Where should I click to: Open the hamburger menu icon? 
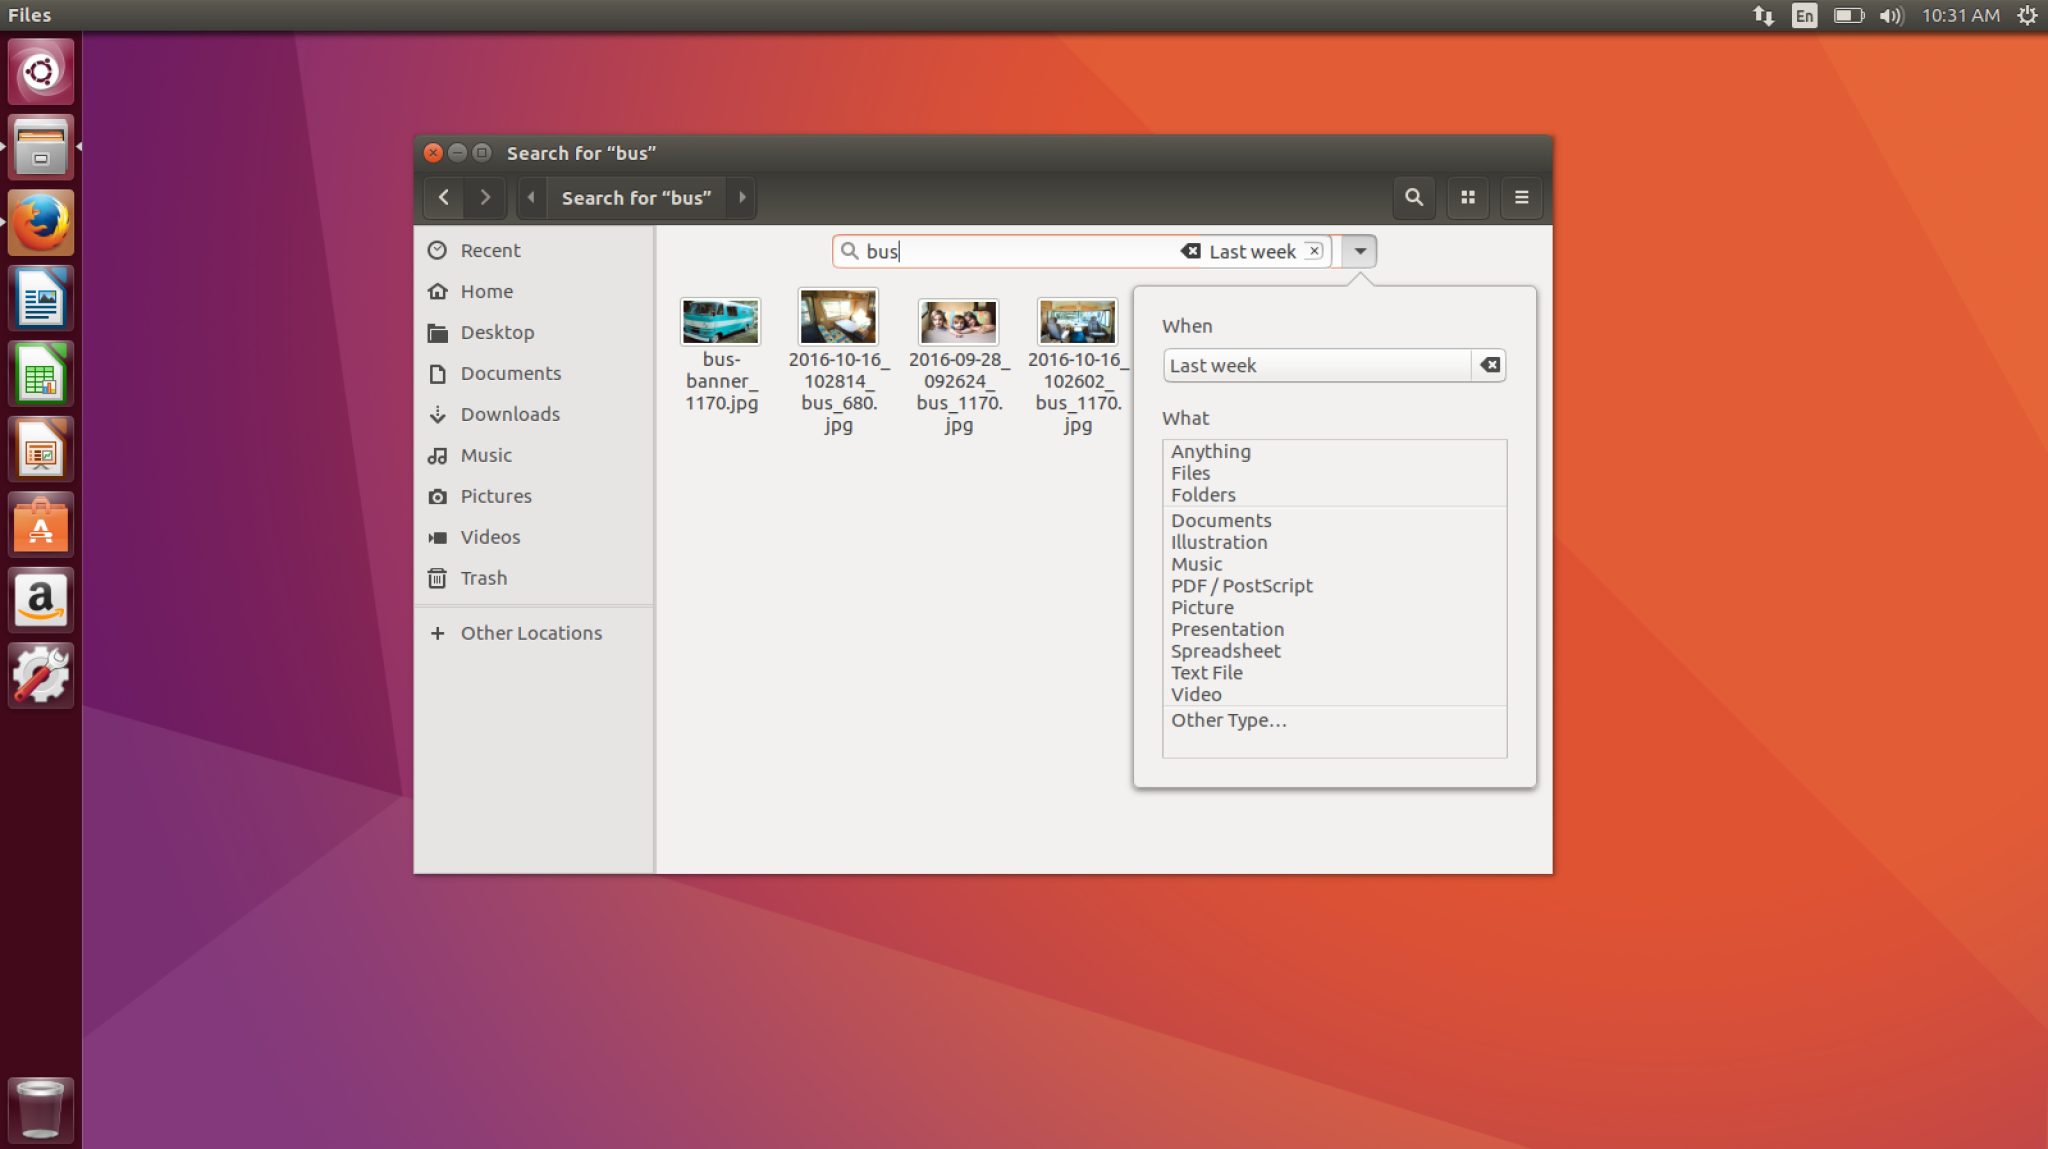point(1521,197)
